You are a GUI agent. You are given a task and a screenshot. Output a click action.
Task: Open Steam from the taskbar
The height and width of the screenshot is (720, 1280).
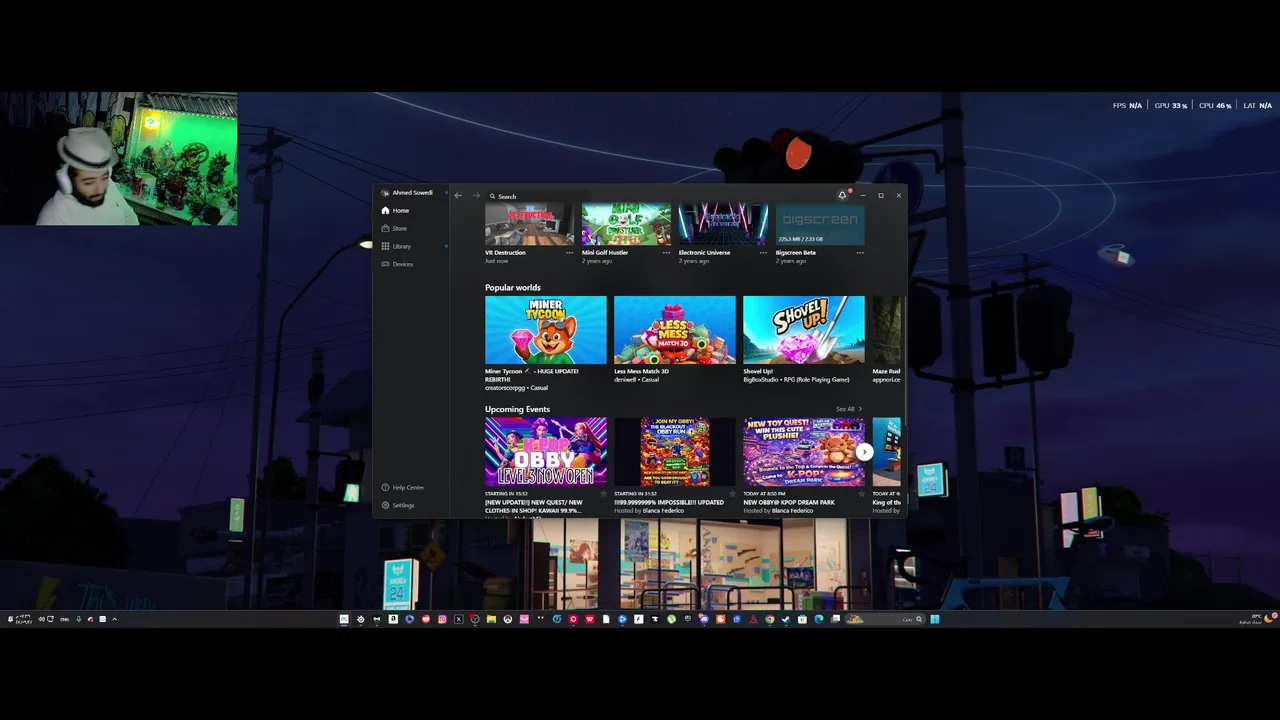[x=786, y=619]
